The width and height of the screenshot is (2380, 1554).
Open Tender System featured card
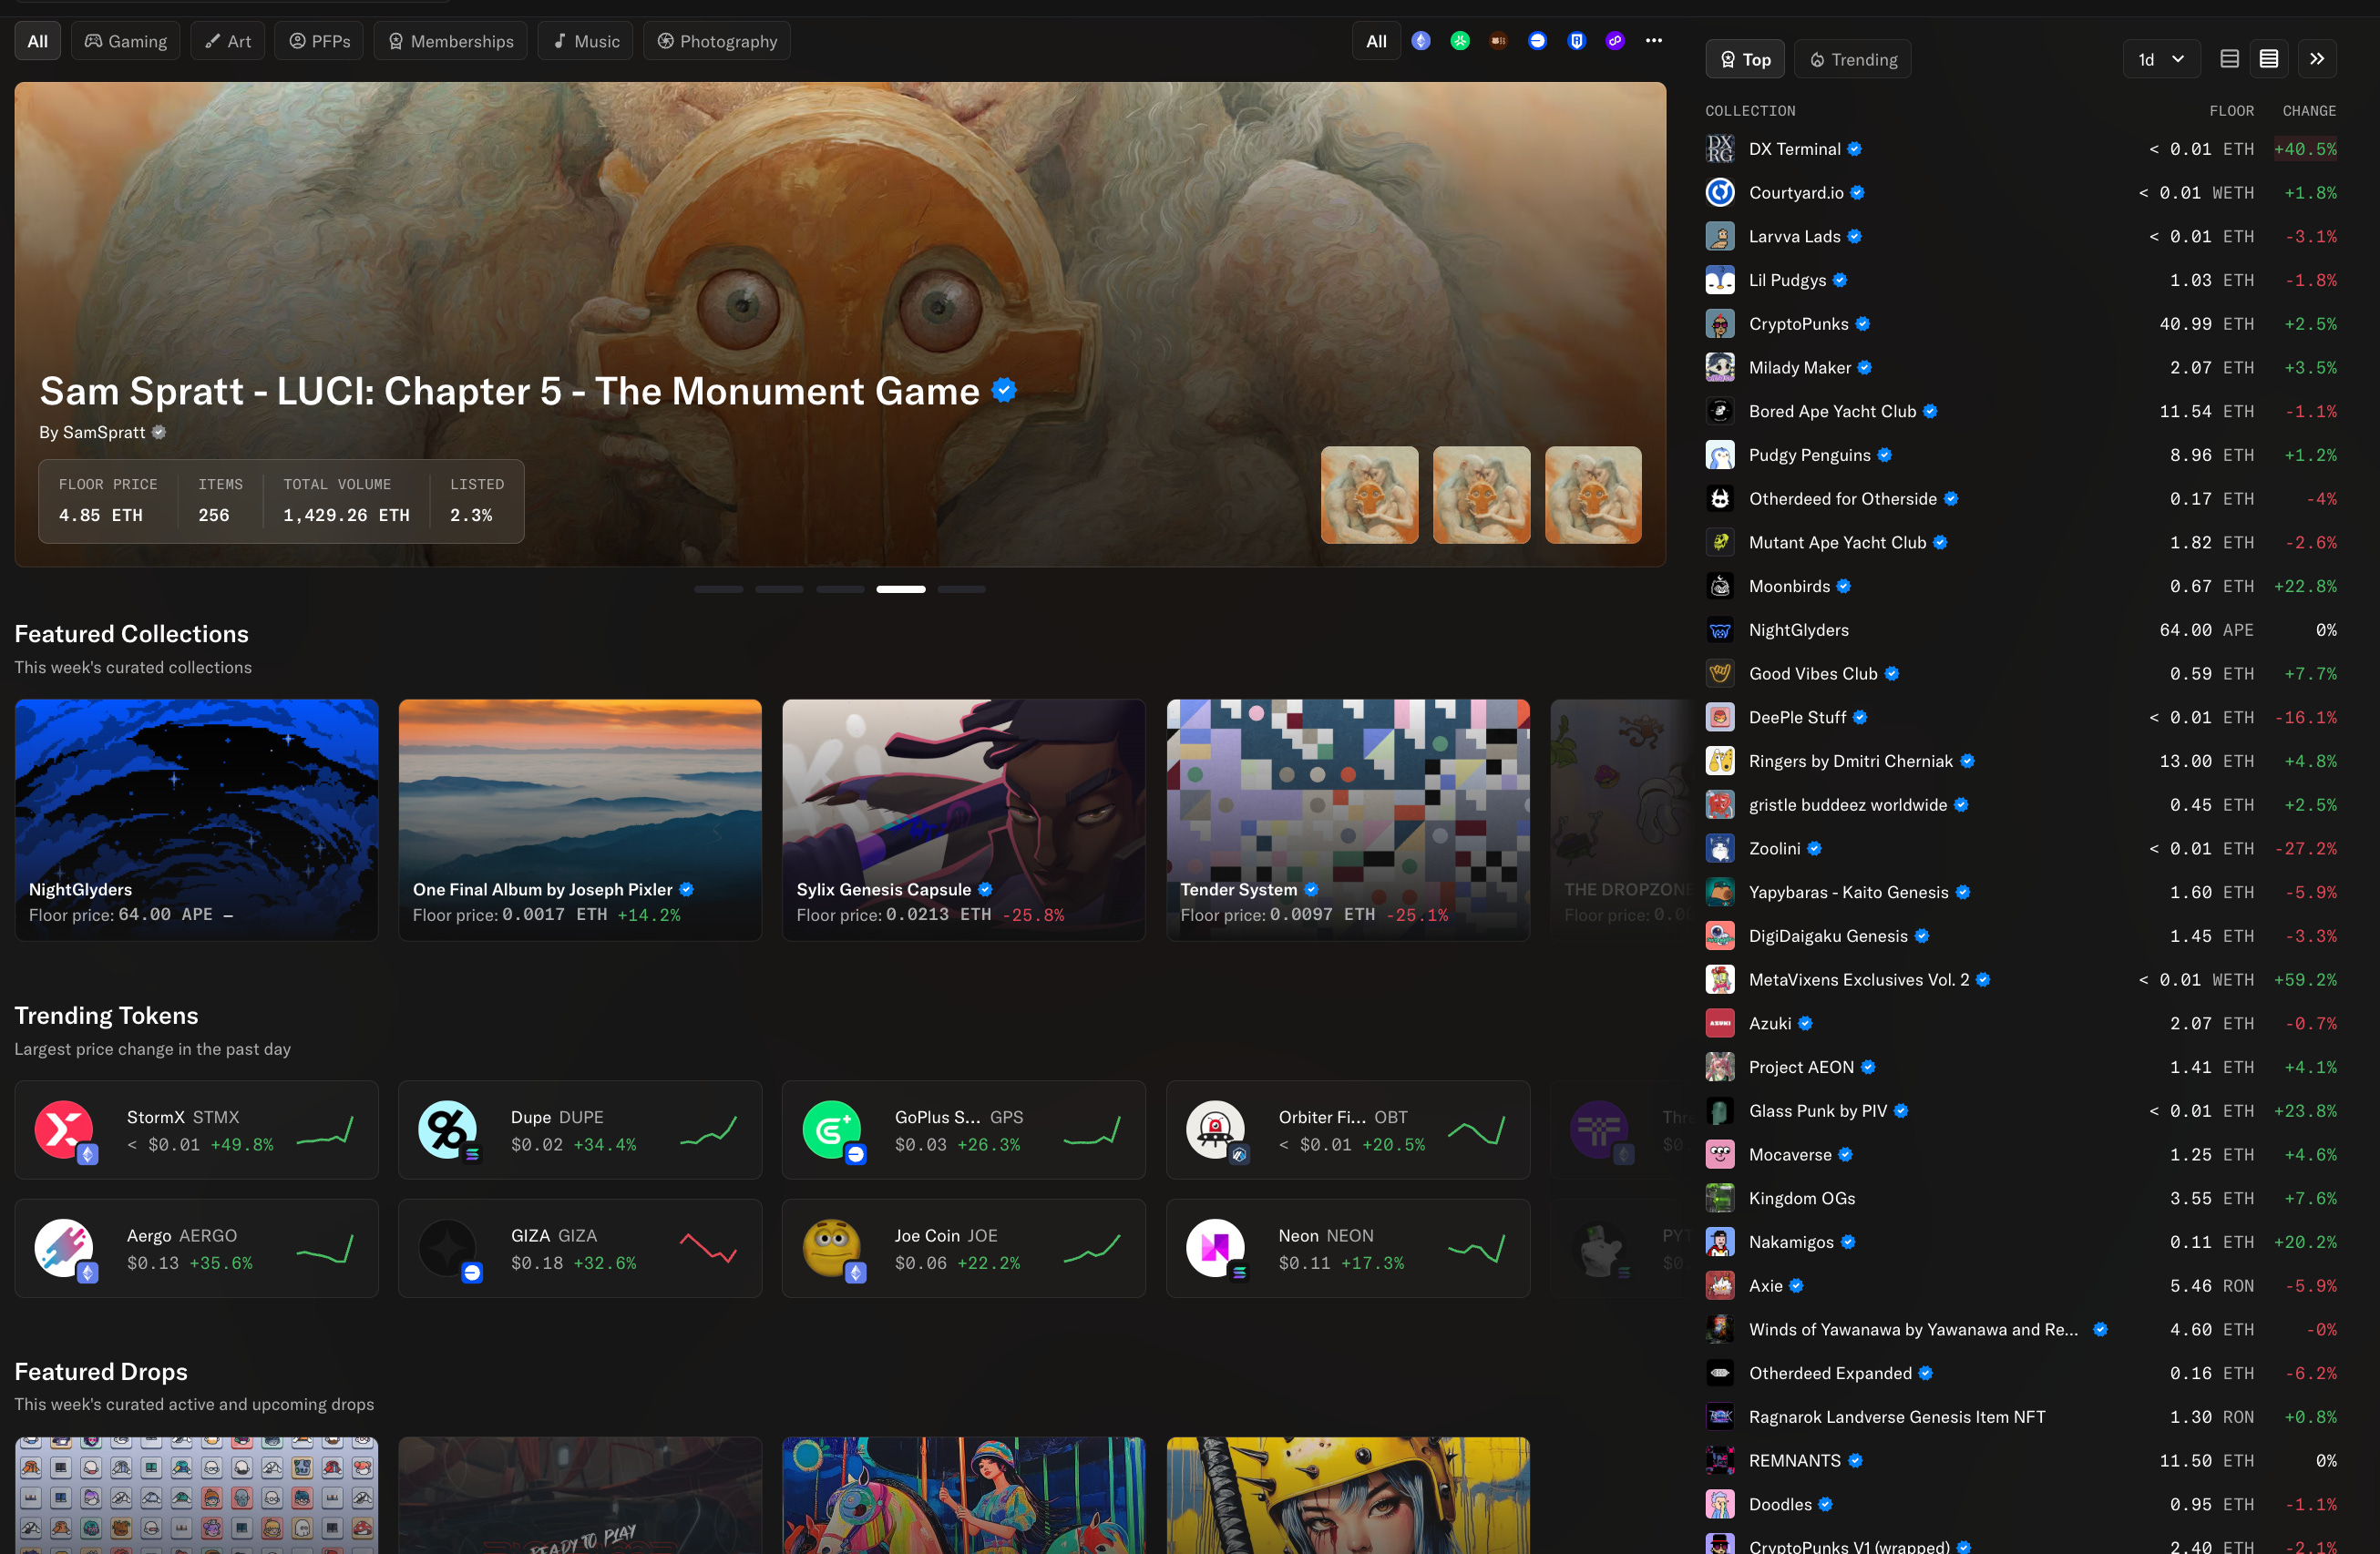click(1348, 820)
